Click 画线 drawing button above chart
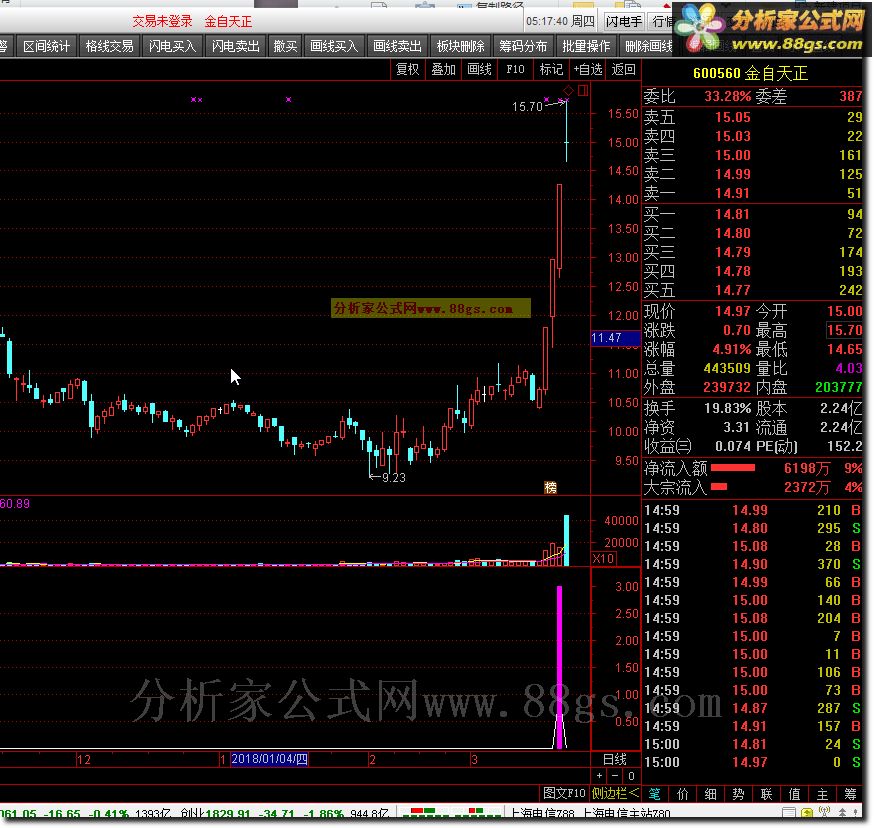The image size is (874, 828). tap(479, 69)
